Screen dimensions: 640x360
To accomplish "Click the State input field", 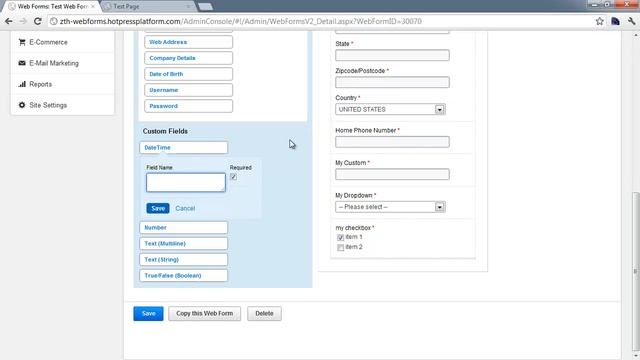I will tap(392, 55).
